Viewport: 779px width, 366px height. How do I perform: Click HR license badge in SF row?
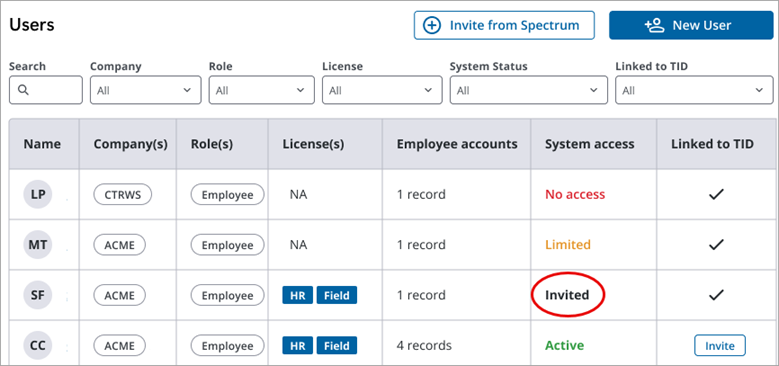pos(298,295)
